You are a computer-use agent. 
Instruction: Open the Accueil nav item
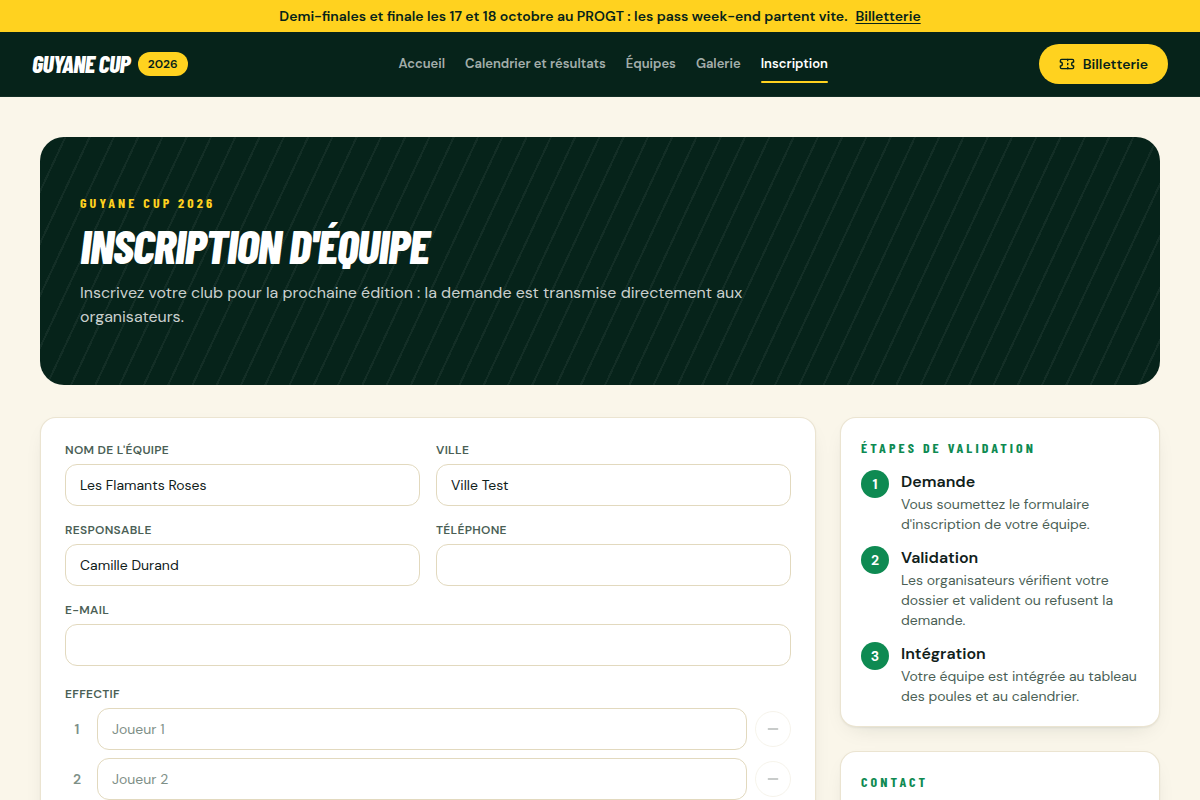pos(422,63)
